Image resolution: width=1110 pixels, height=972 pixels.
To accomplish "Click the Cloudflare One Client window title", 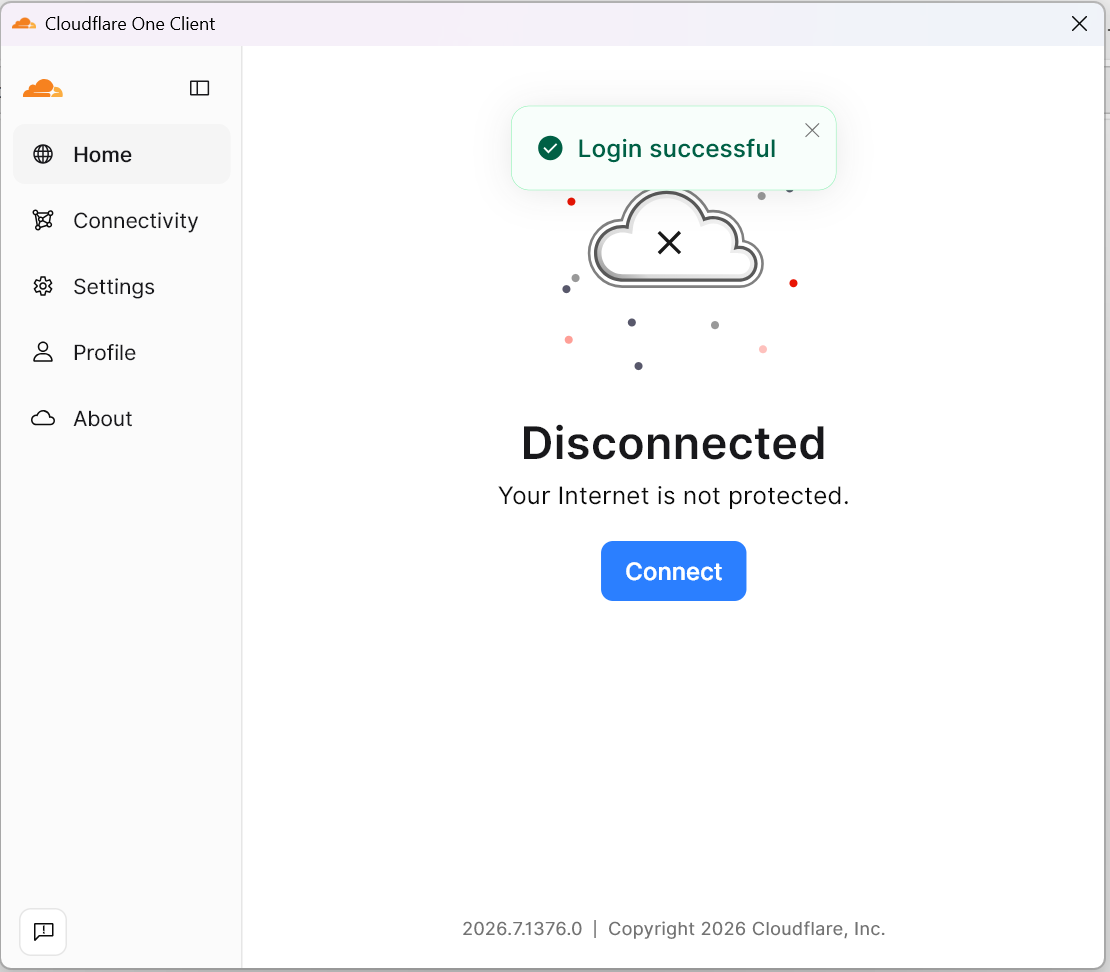I will [x=130, y=23].
